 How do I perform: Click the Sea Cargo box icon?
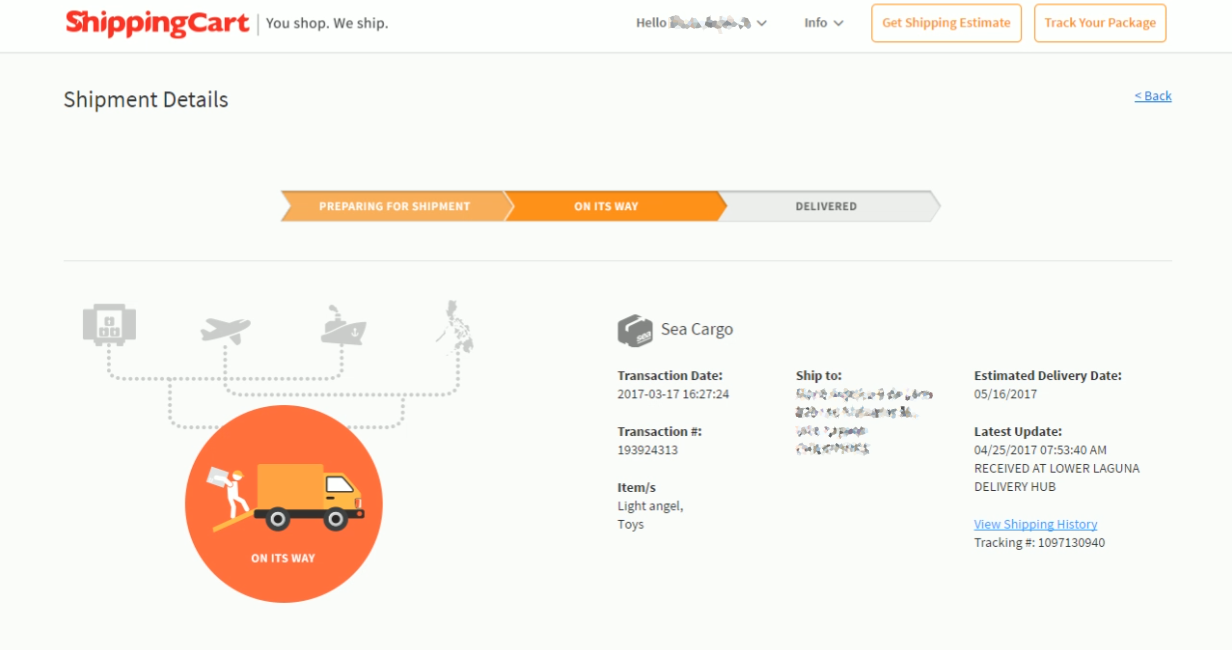[x=635, y=330]
